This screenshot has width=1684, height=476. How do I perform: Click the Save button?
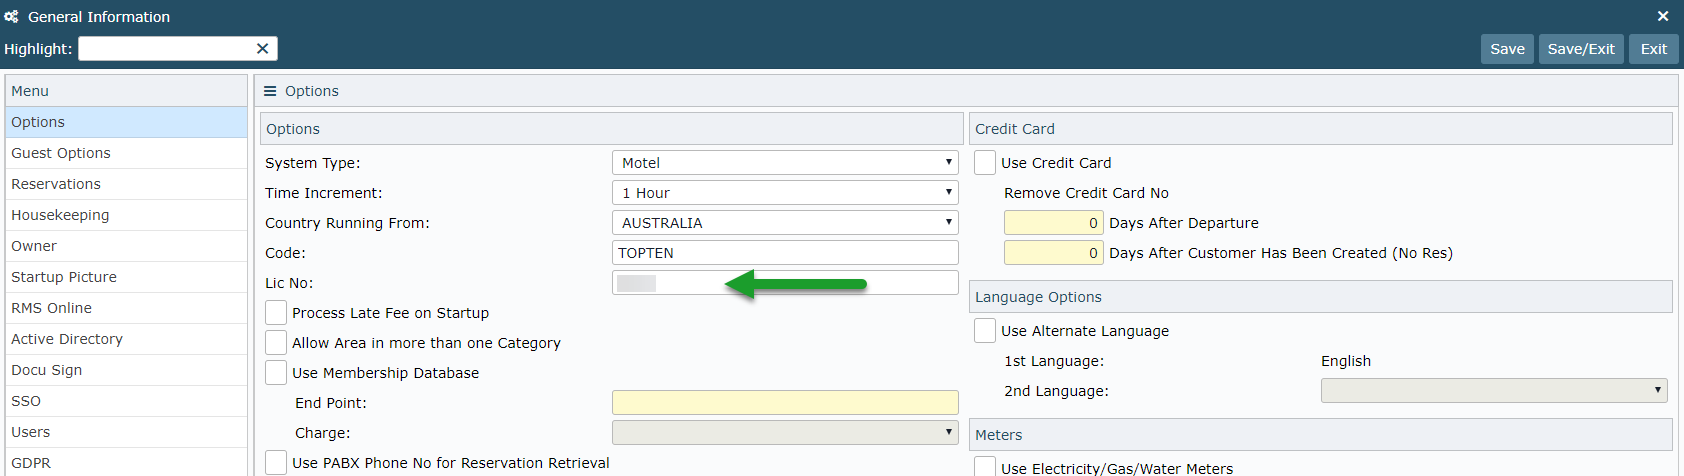pos(1507,49)
